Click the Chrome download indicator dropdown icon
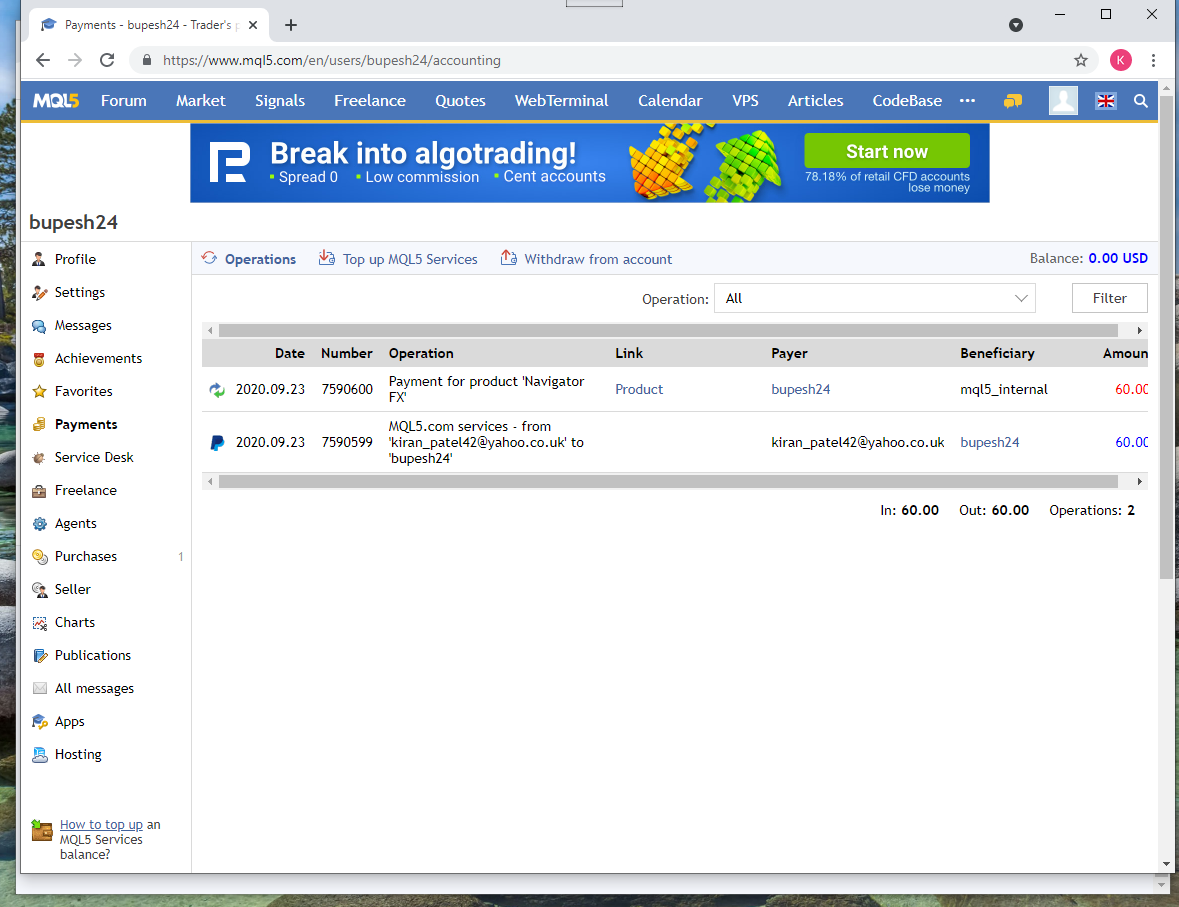The width and height of the screenshot is (1179, 907). tap(1016, 25)
